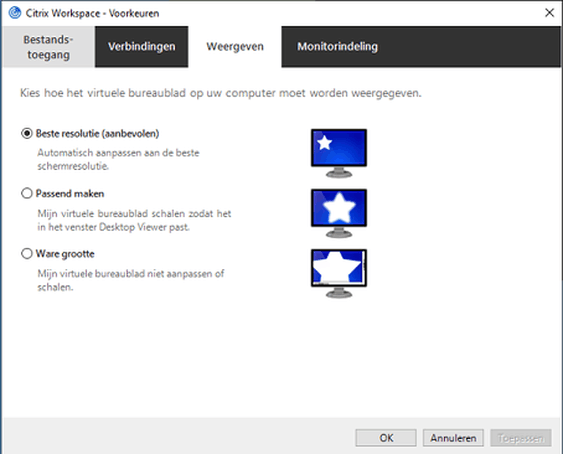Image resolution: width=563 pixels, height=454 pixels.
Task: Click text 'Automatisch aanpassen aan de beste schermresolutie.'
Action: coord(118,159)
